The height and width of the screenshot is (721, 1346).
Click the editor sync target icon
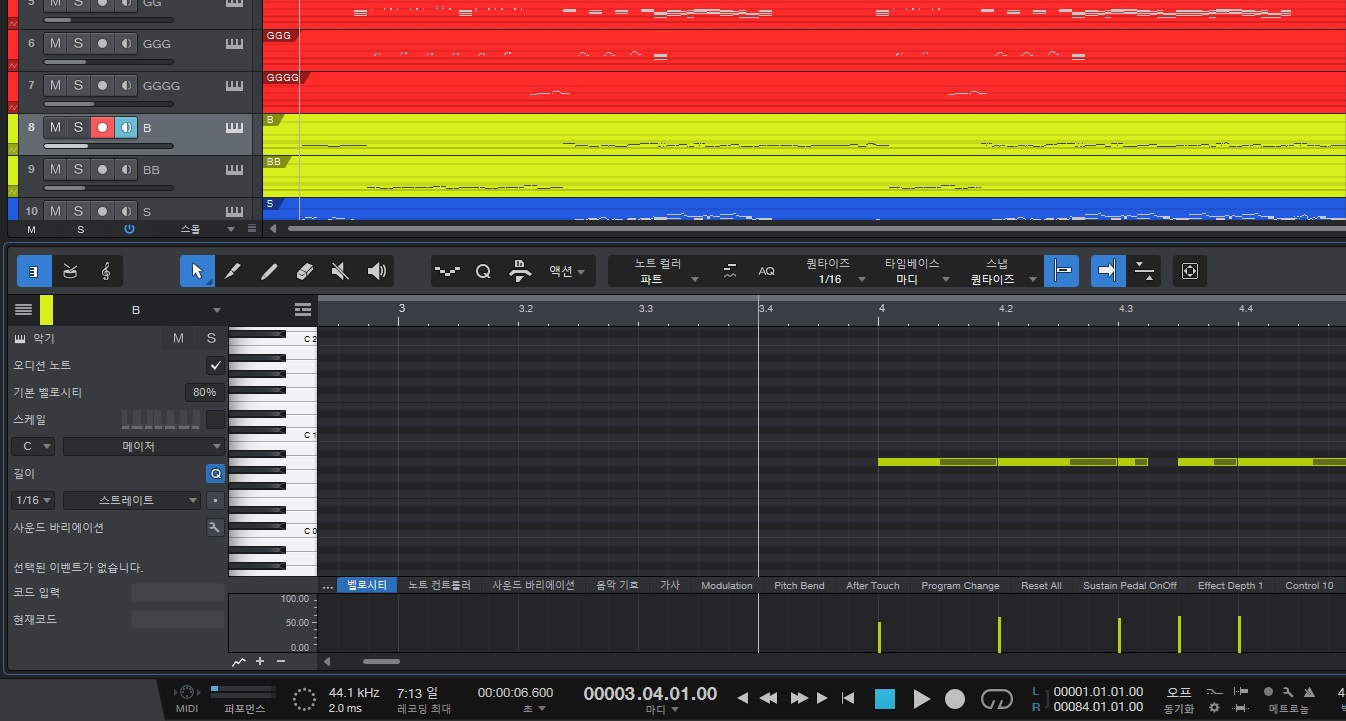(x=1189, y=271)
